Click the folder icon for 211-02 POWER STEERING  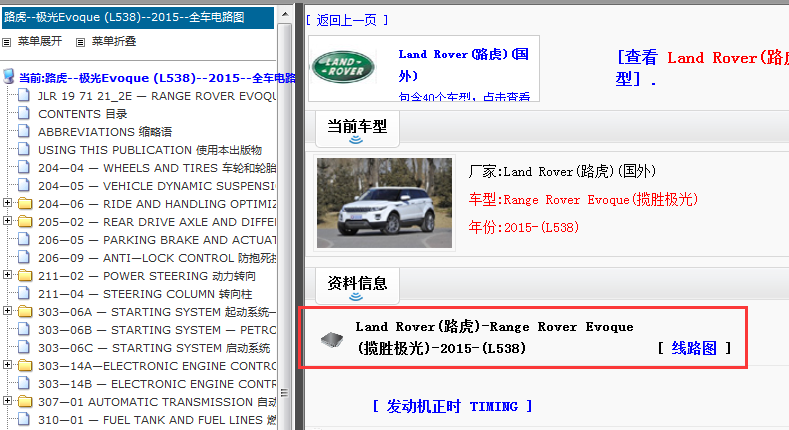[x=25, y=276]
